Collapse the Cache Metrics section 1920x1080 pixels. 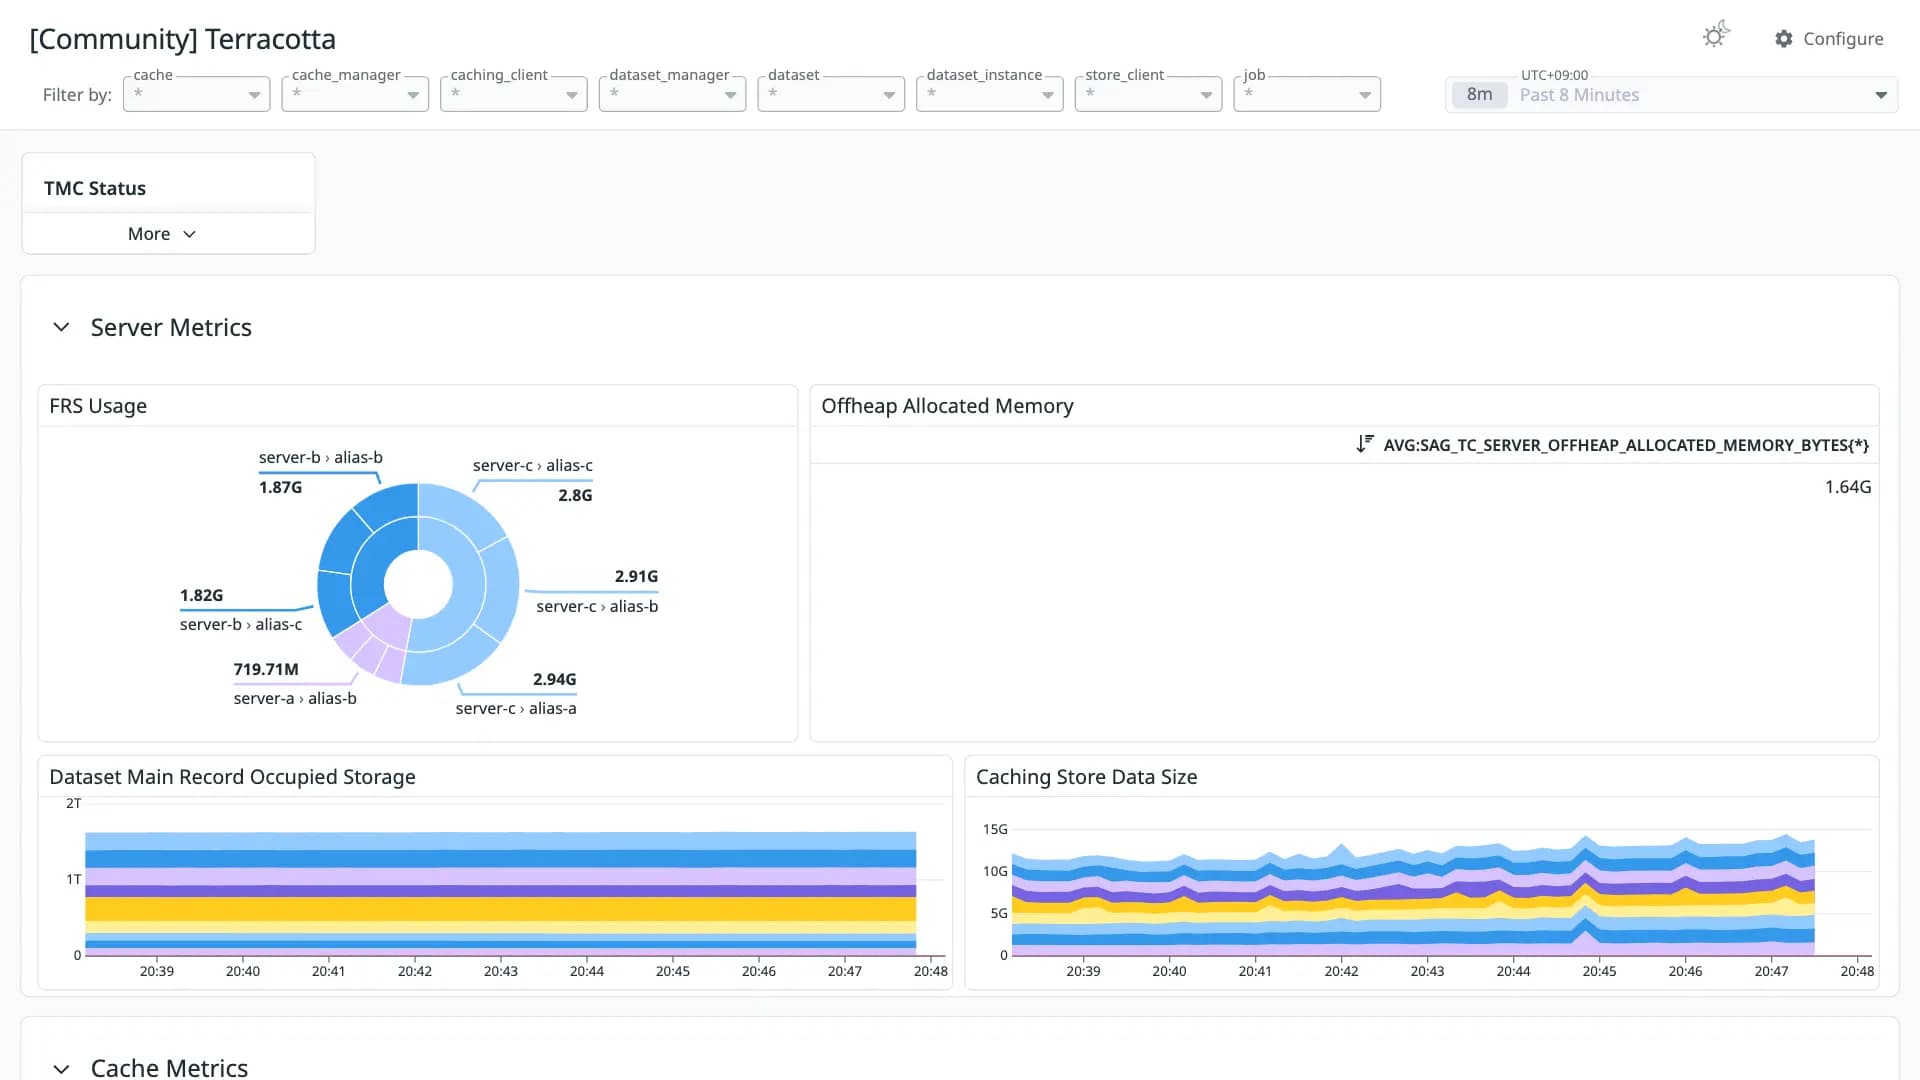[61, 1068]
